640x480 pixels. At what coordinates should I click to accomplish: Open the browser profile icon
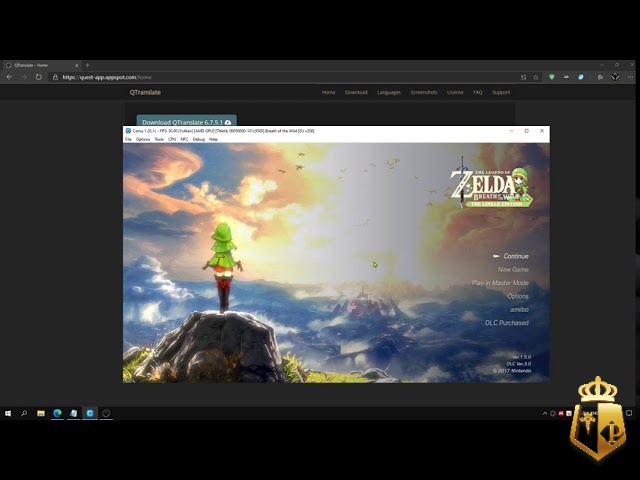coord(615,77)
